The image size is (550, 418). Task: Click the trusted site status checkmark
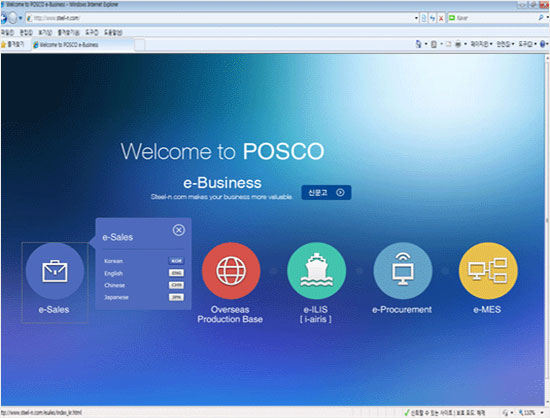point(407,413)
